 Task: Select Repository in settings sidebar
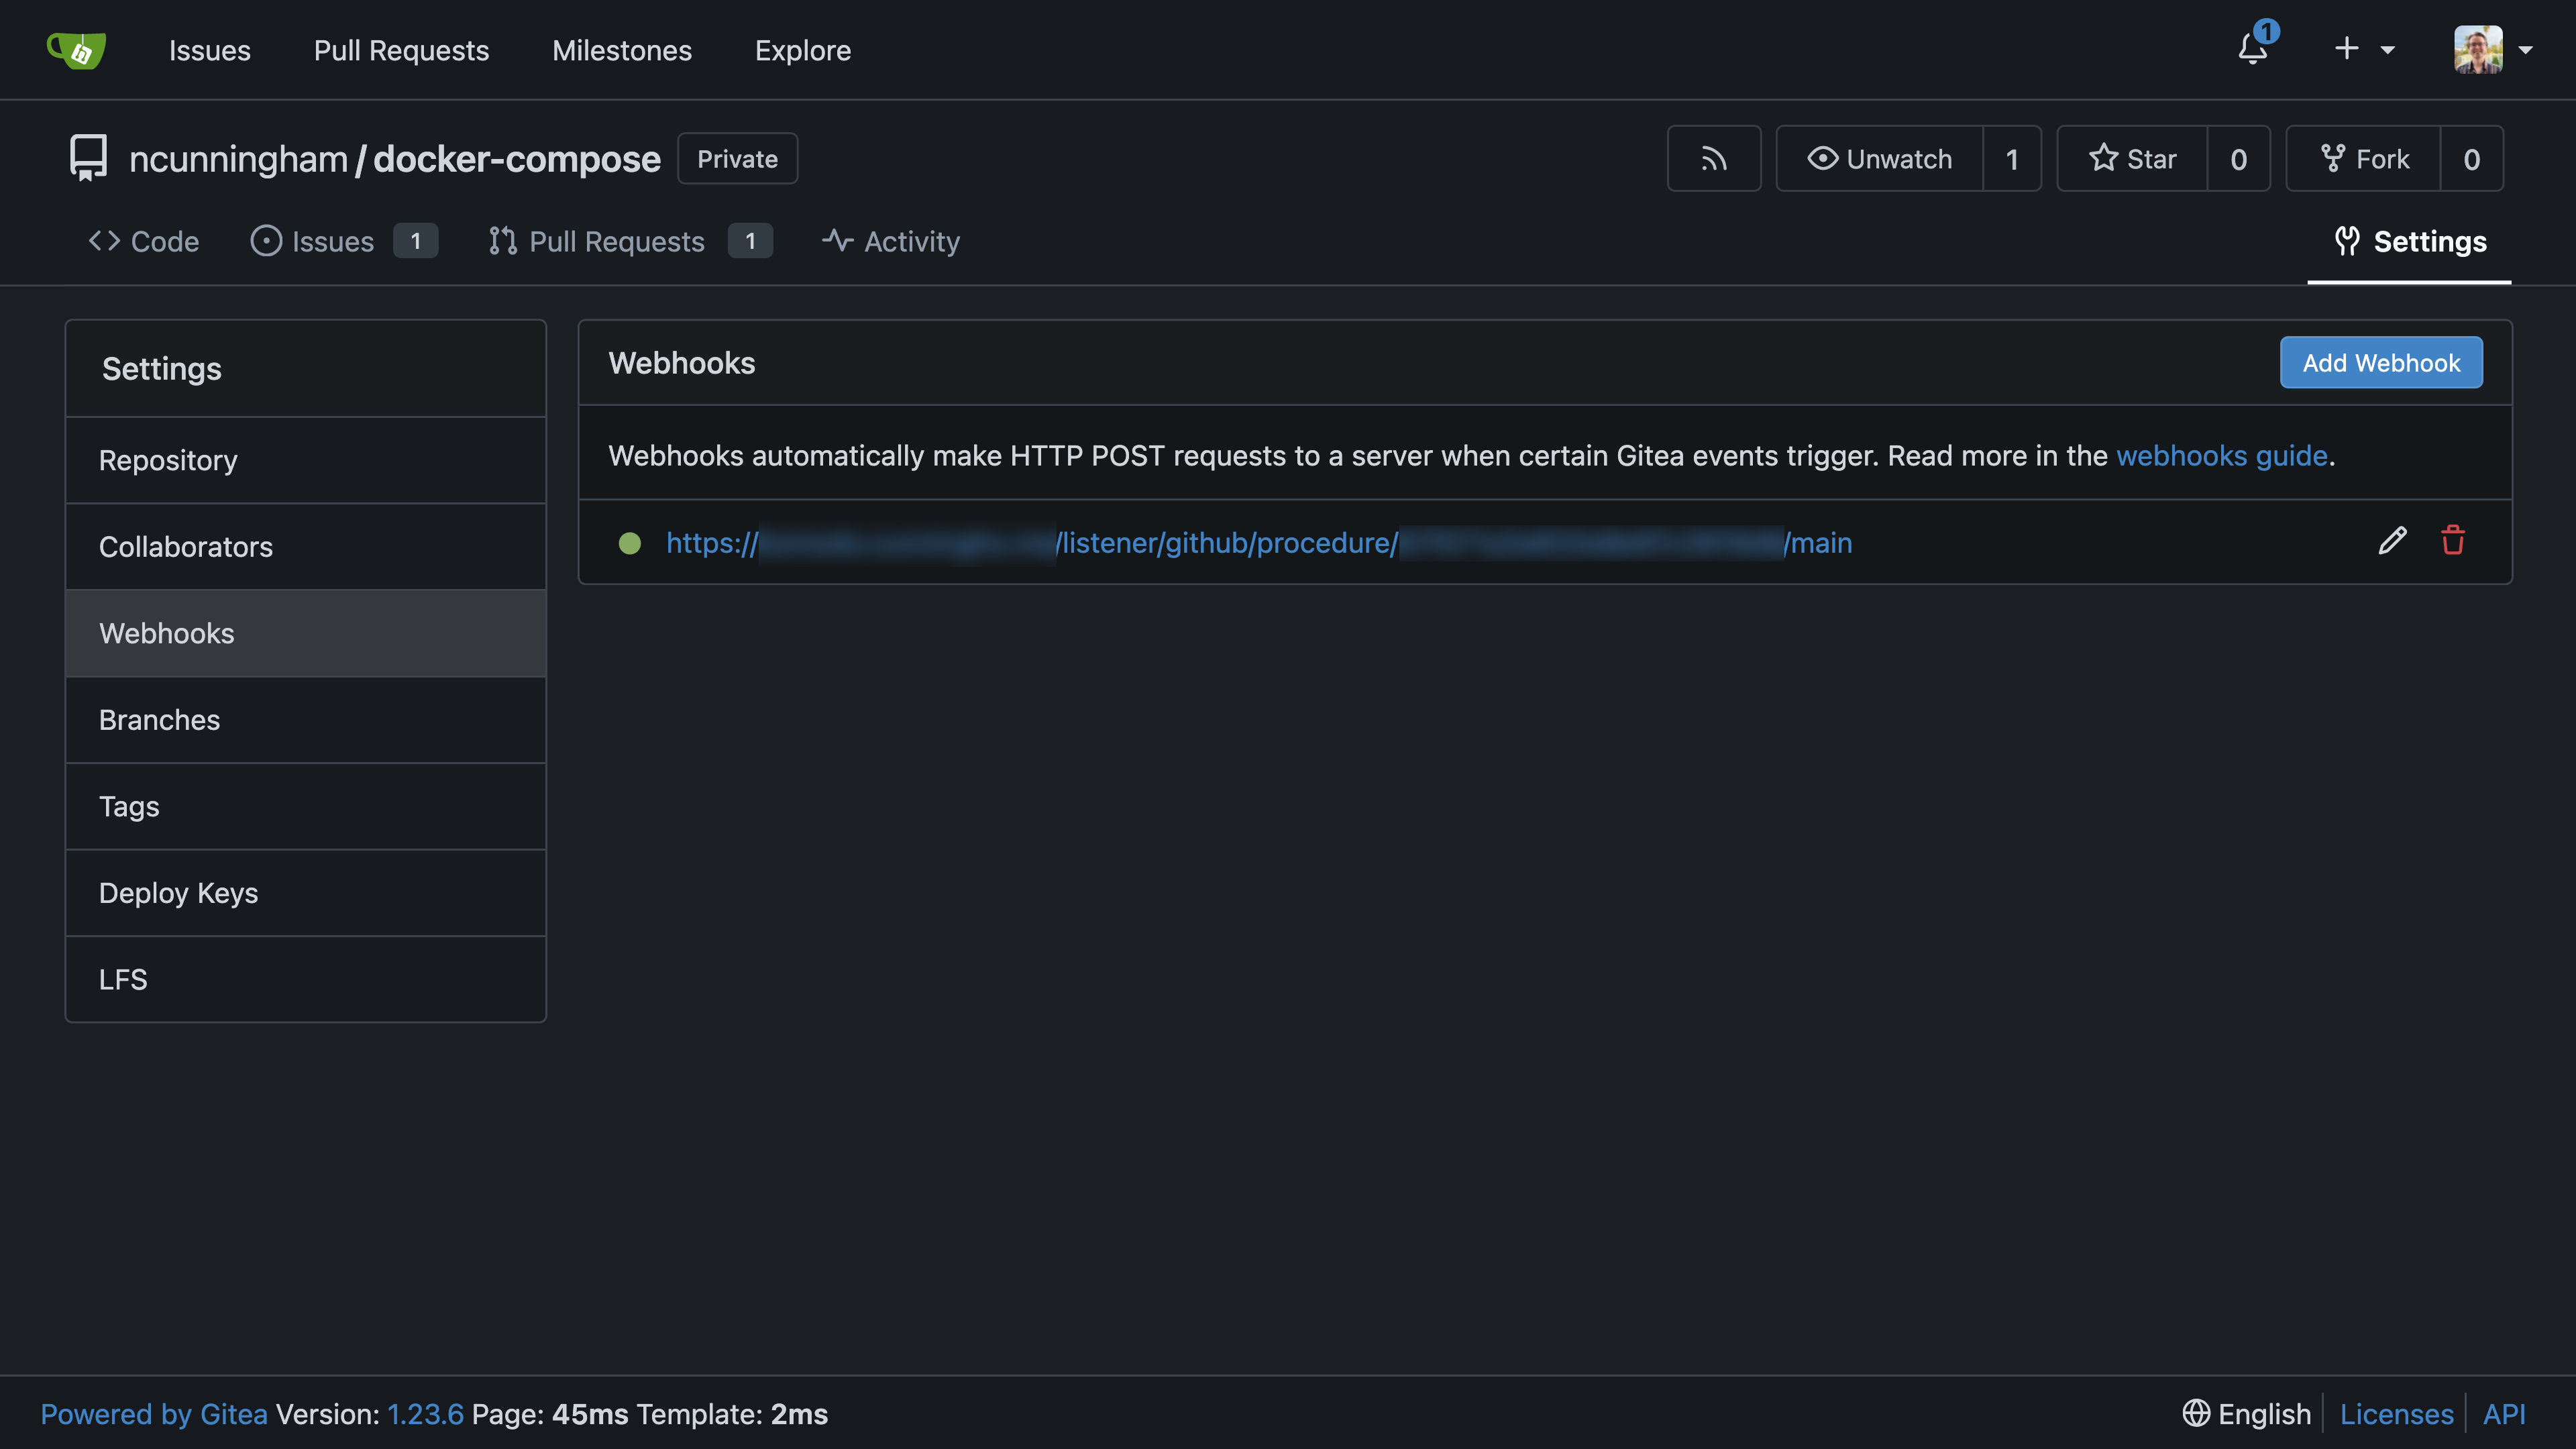(x=306, y=460)
